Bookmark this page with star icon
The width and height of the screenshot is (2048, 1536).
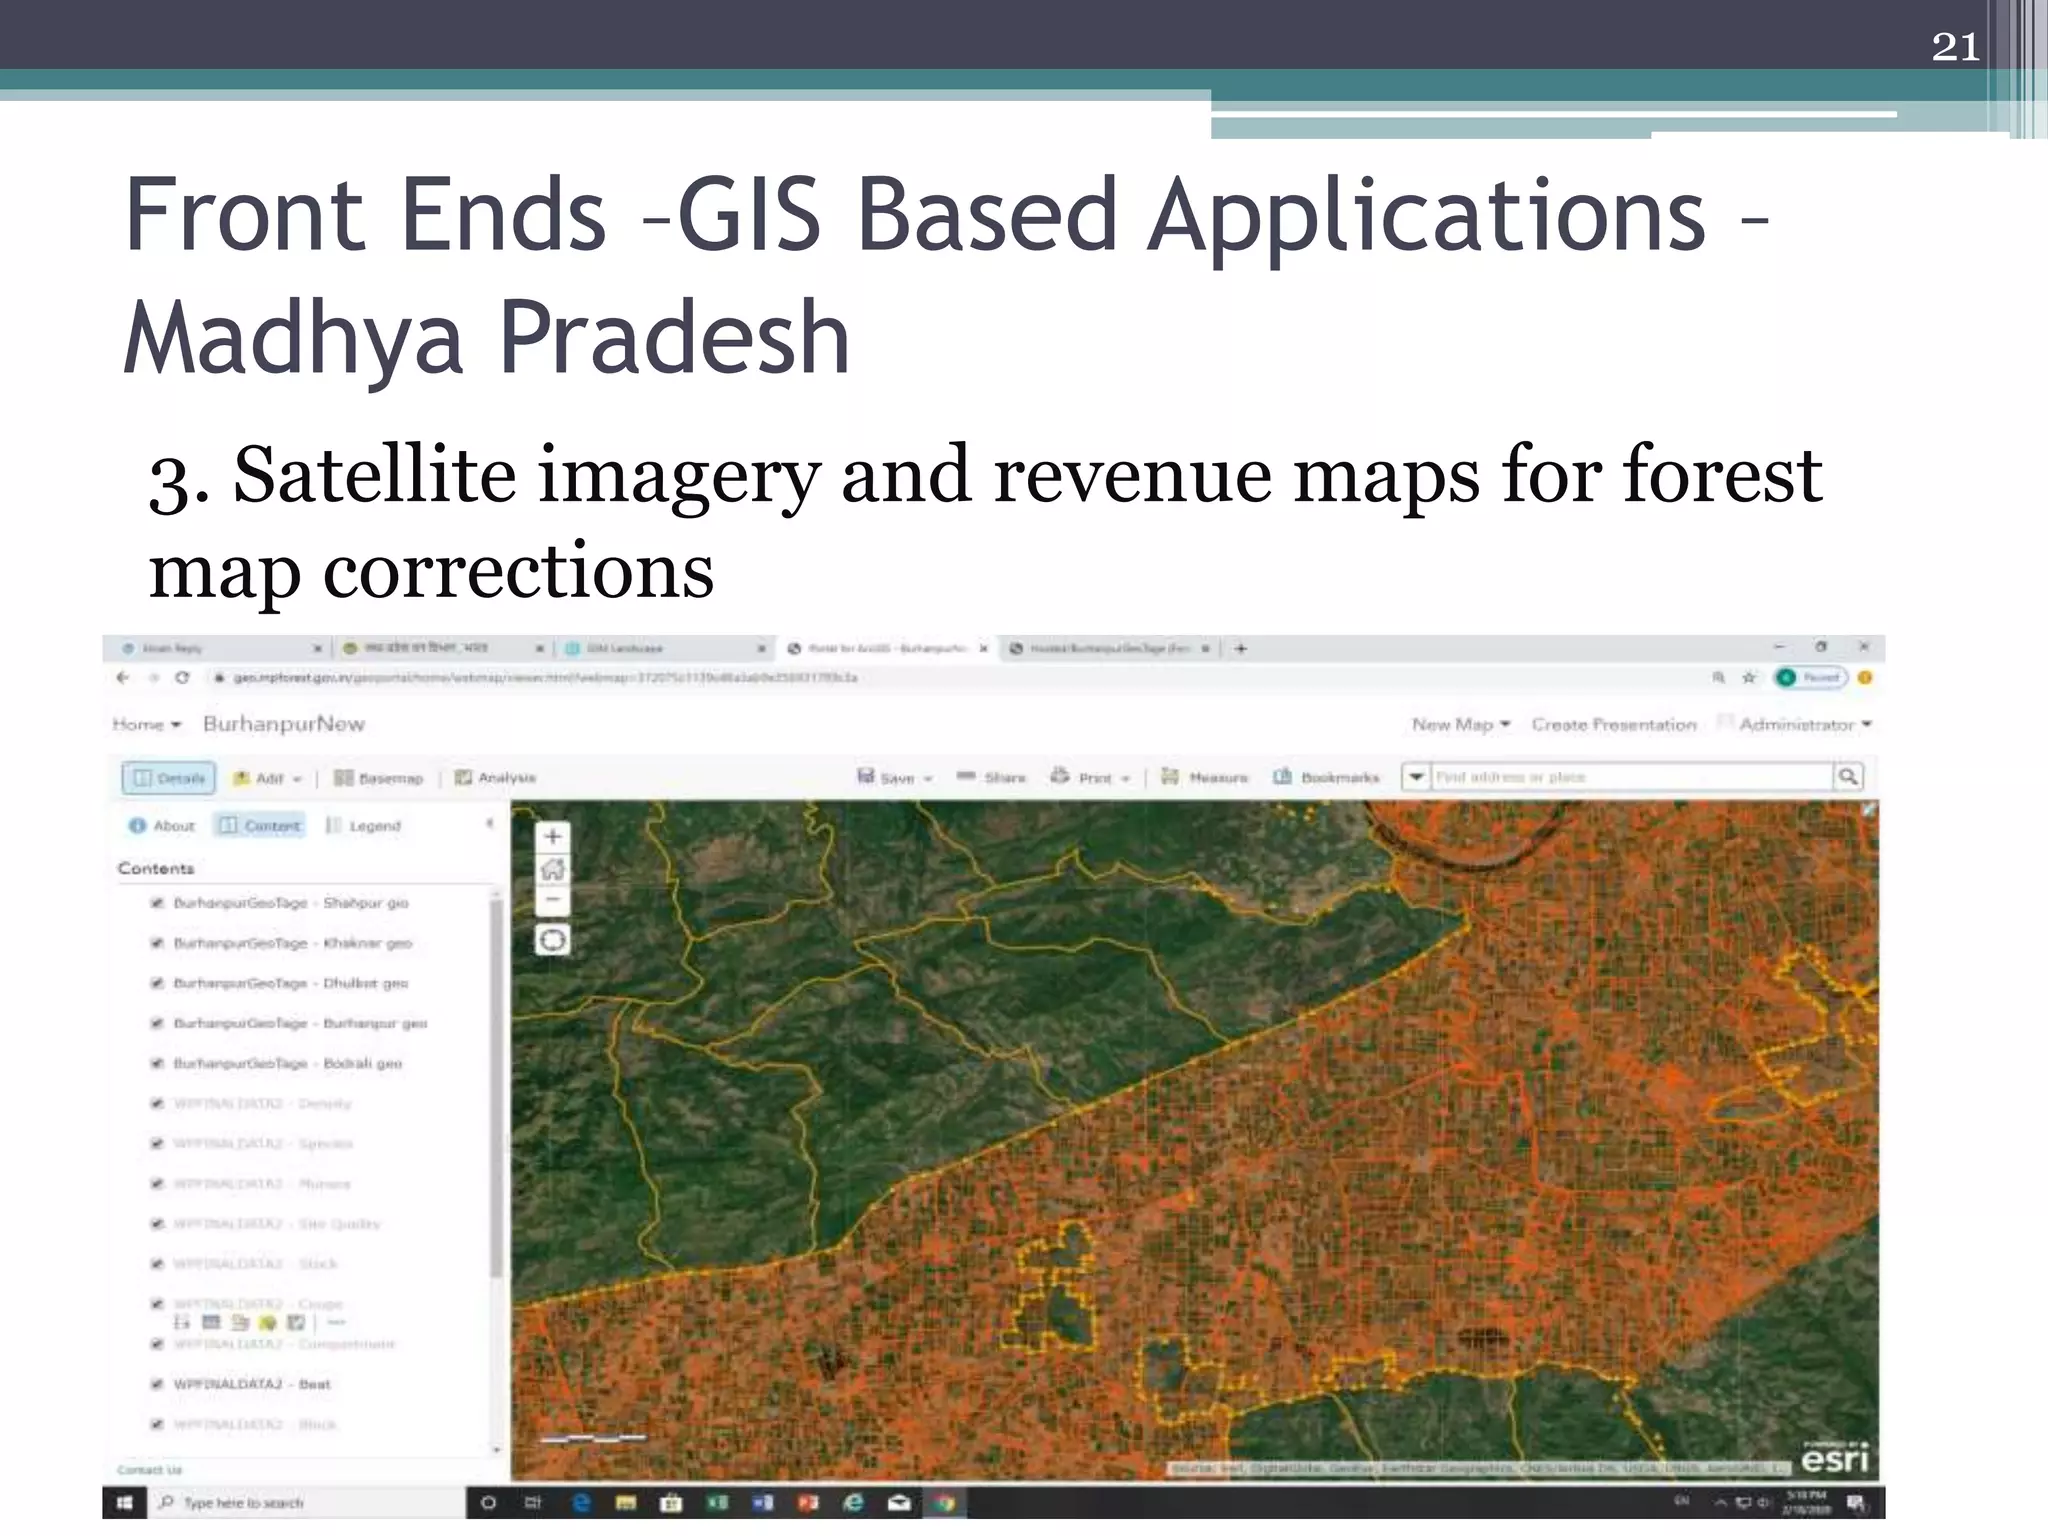pos(1749,677)
